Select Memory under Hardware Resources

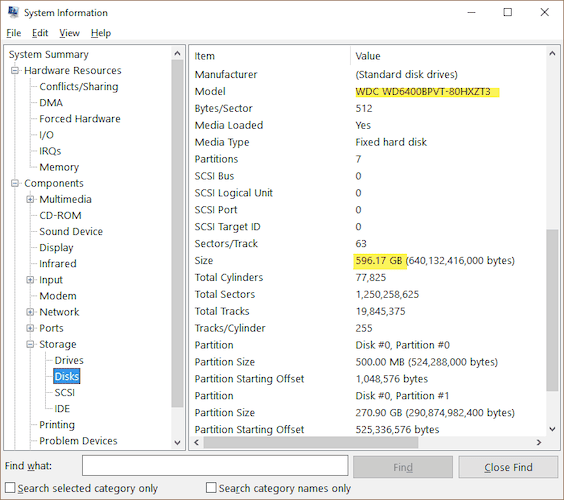[x=59, y=167]
